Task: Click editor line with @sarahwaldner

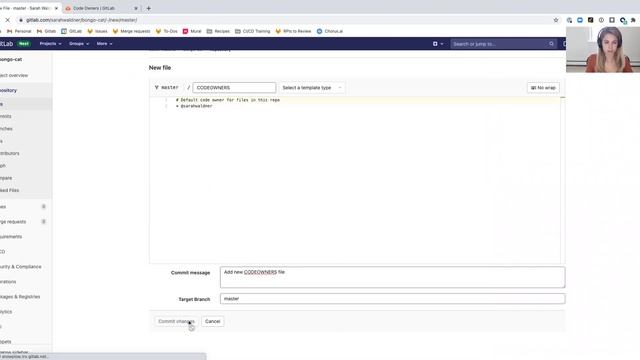Action: point(194,106)
